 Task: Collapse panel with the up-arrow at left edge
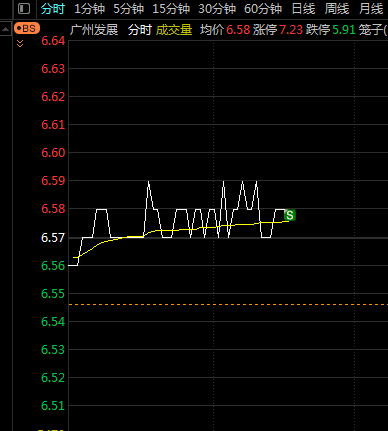pyautogui.click(x=6, y=29)
